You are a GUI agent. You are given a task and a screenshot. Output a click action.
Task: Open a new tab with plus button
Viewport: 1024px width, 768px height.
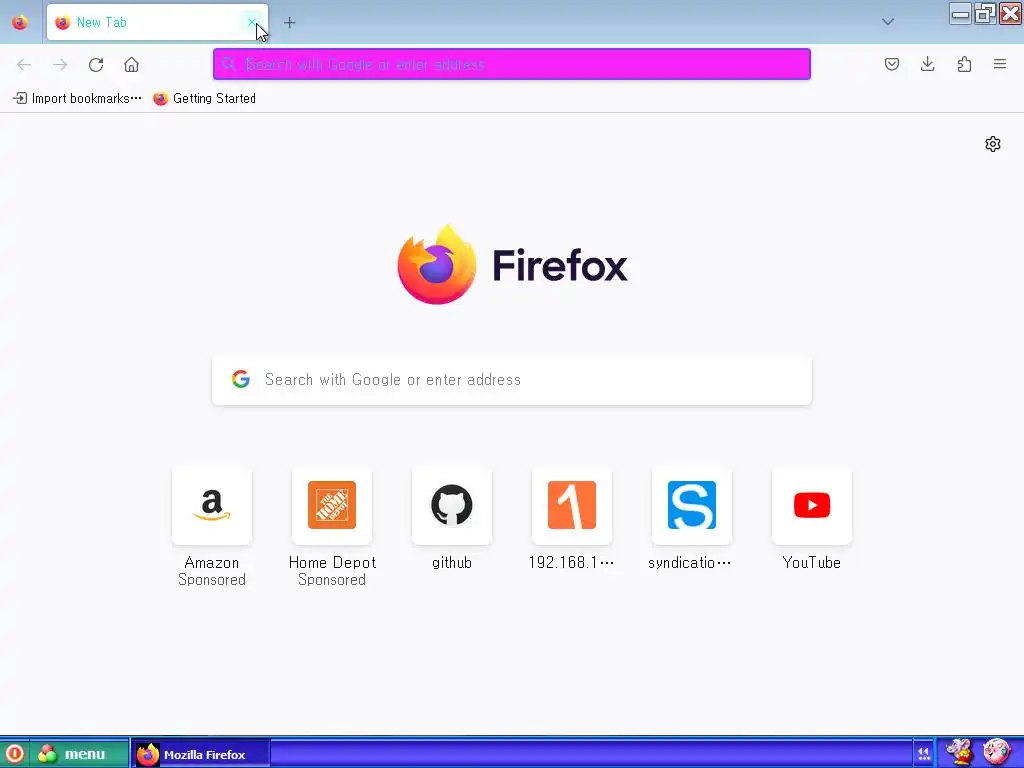tap(289, 23)
